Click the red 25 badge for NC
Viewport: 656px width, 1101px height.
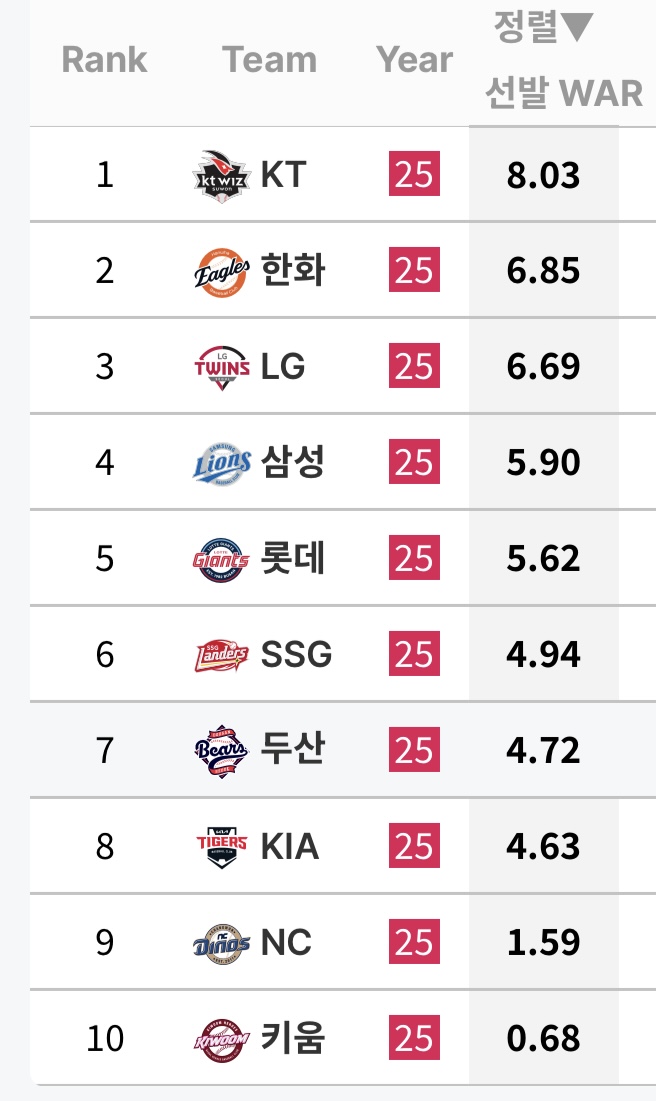click(414, 943)
